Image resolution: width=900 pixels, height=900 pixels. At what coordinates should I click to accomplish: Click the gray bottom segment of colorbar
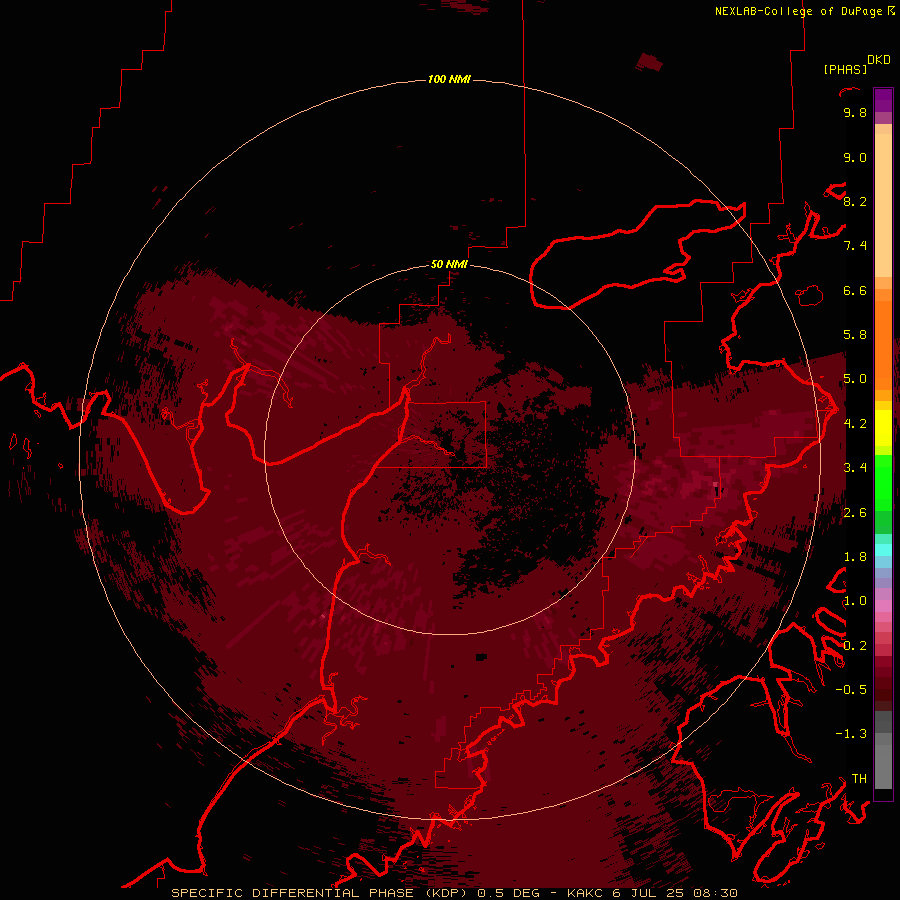tap(883, 763)
